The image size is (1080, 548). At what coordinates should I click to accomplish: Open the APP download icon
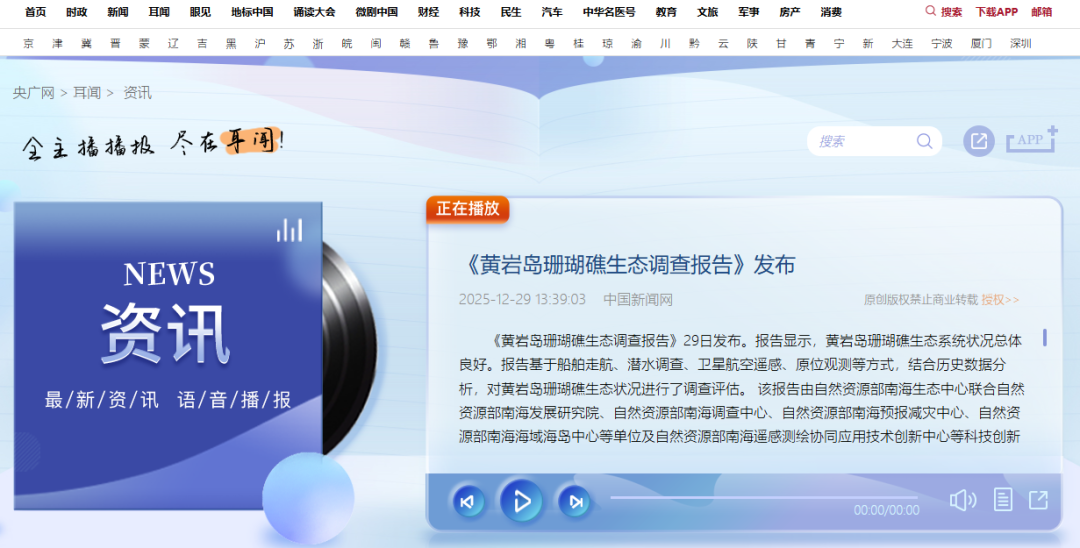pyautogui.click(x=1031, y=141)
